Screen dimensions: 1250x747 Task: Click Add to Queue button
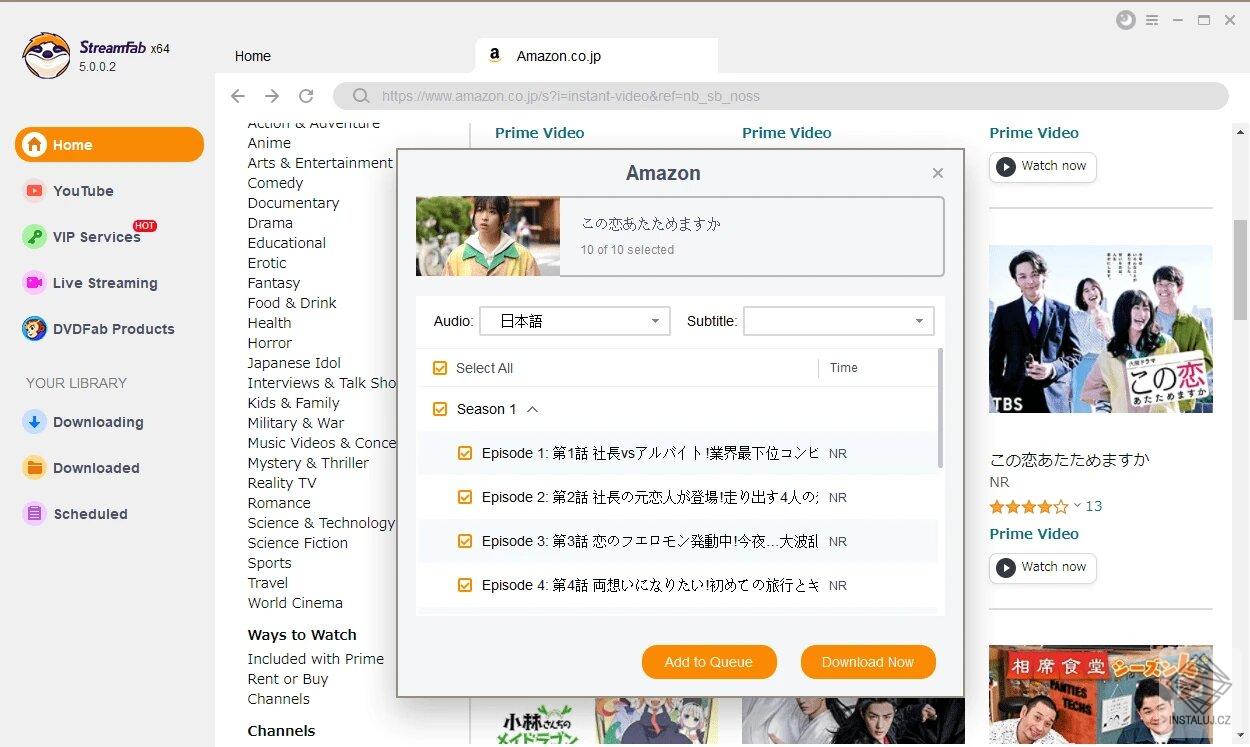(x=708, y=662)
